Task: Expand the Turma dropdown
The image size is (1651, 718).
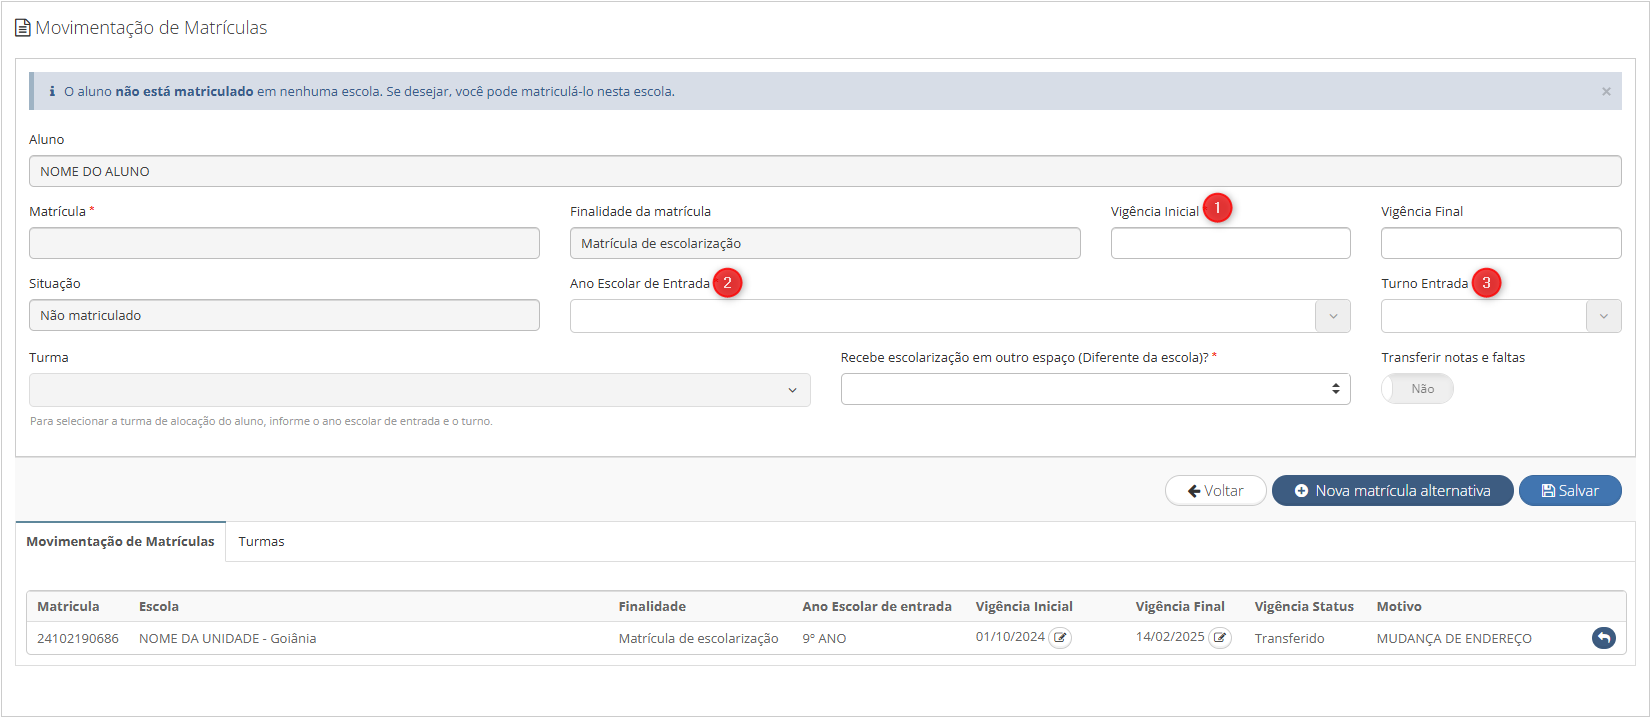Action: click(420, 390)
